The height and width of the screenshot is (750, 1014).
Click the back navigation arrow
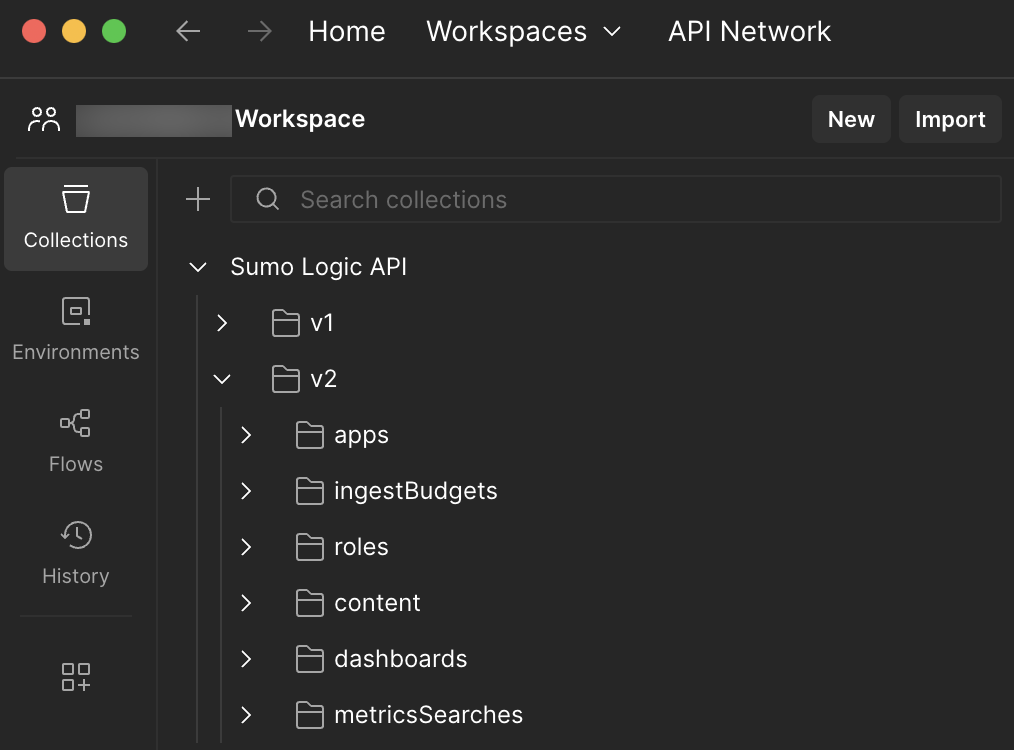point(188,31)
